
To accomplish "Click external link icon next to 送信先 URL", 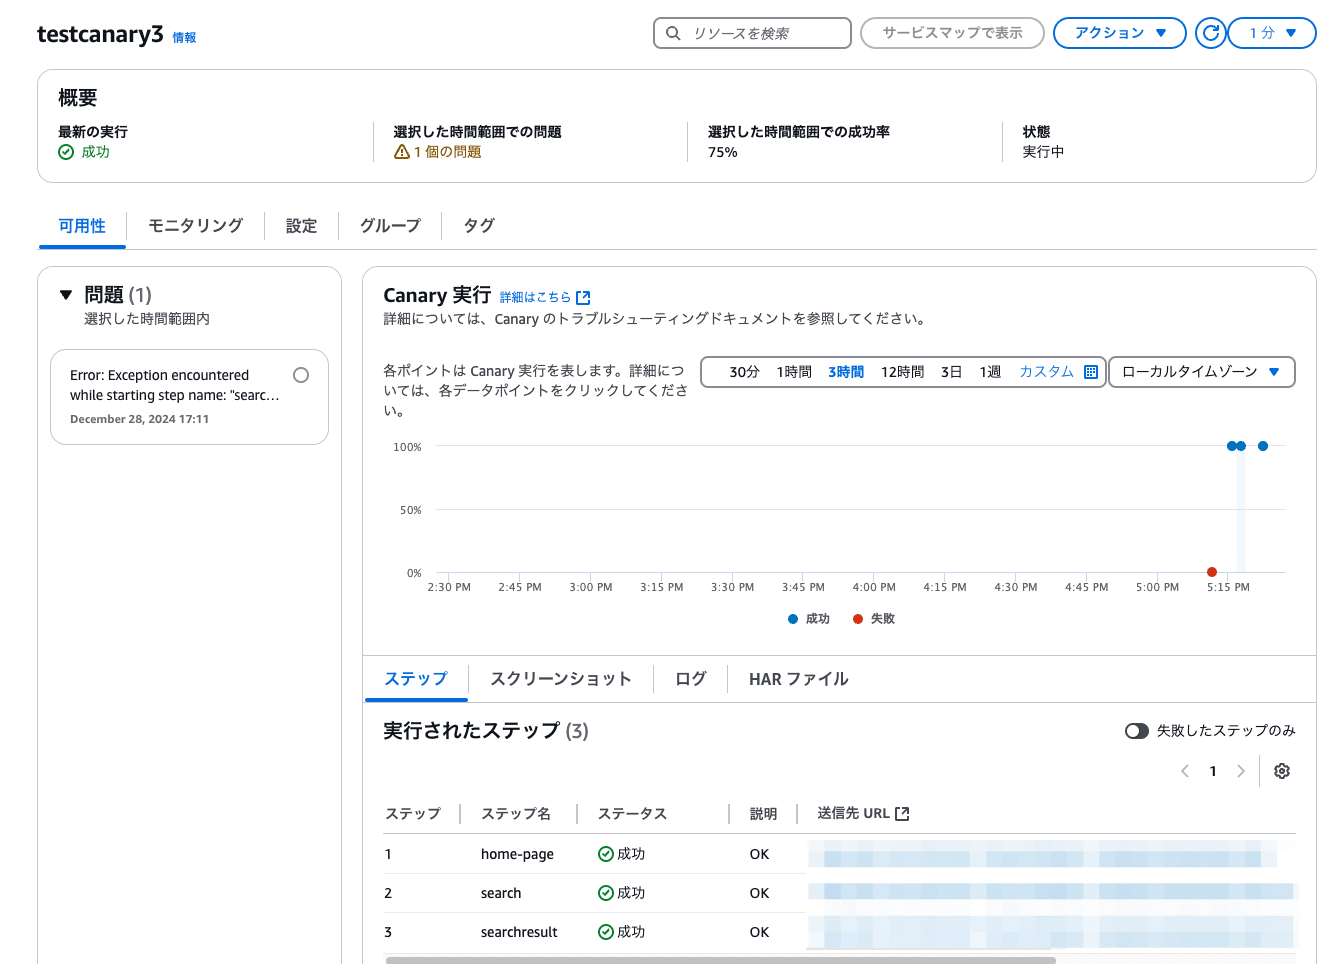I will coord(902,814).
